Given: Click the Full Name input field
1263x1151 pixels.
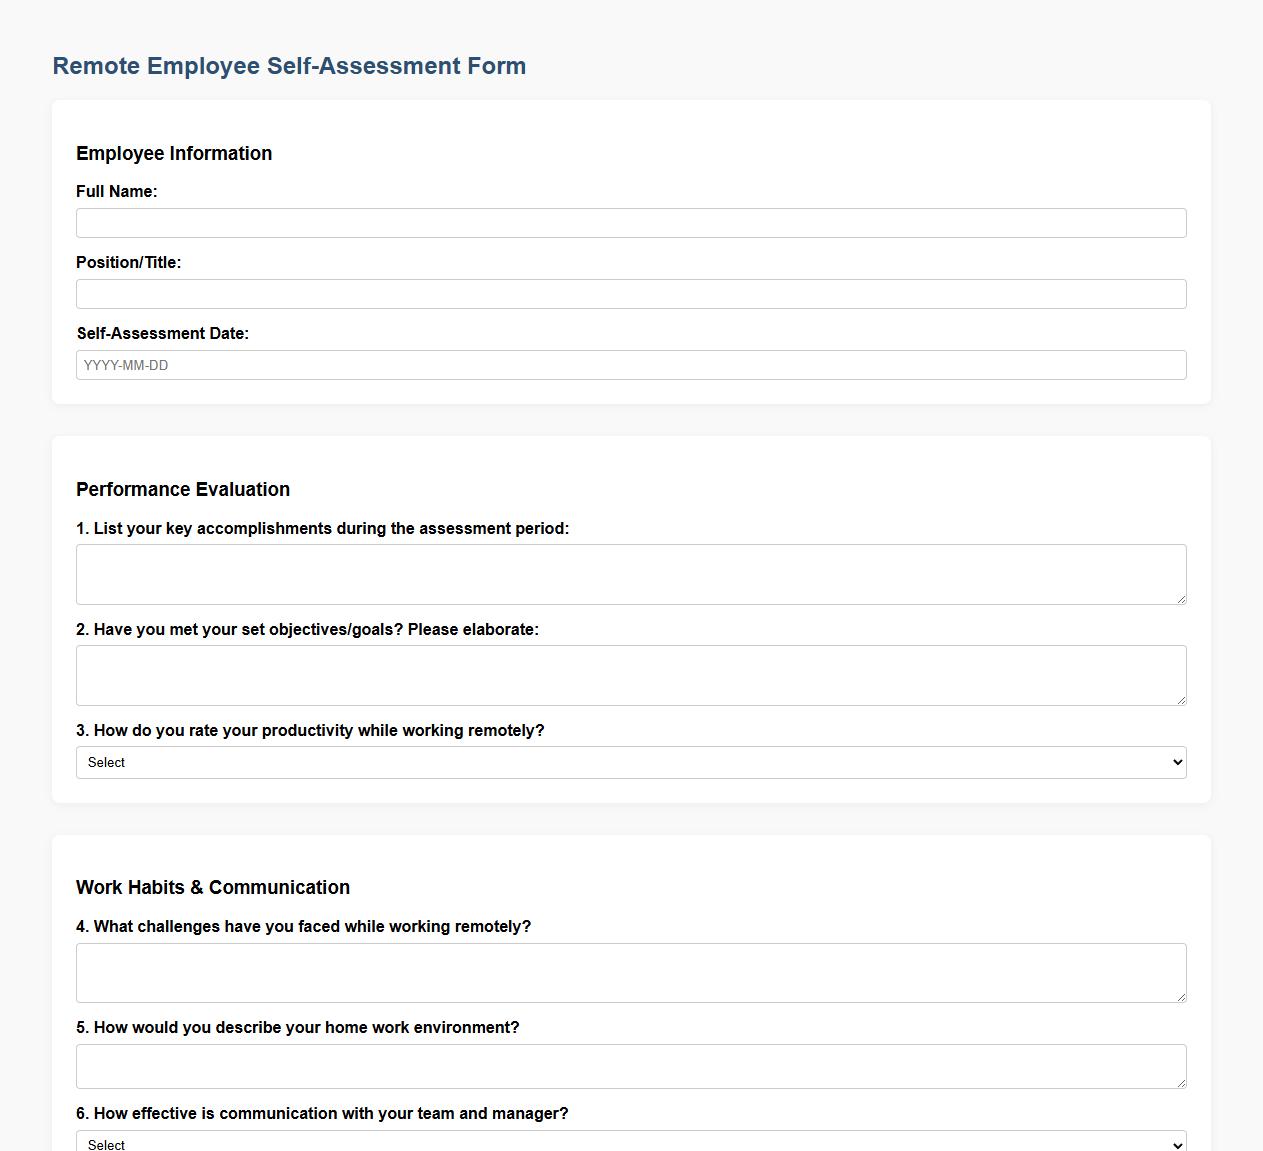Looking at the screenshot, I should [631, 222].
